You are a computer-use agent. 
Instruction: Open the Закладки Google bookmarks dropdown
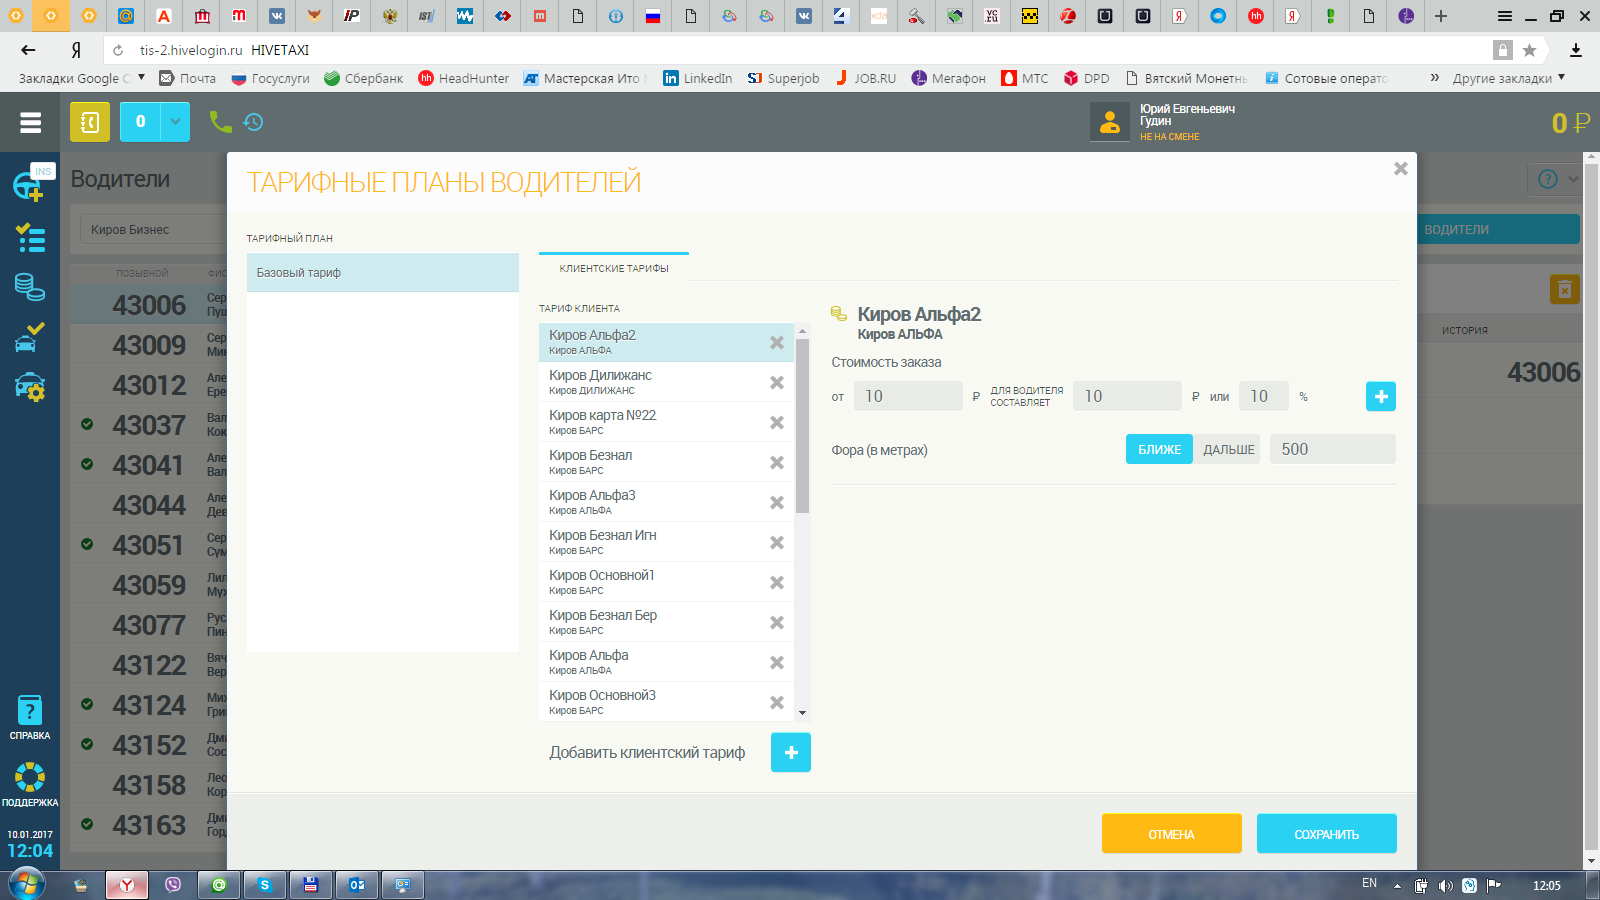click(82, 78)
